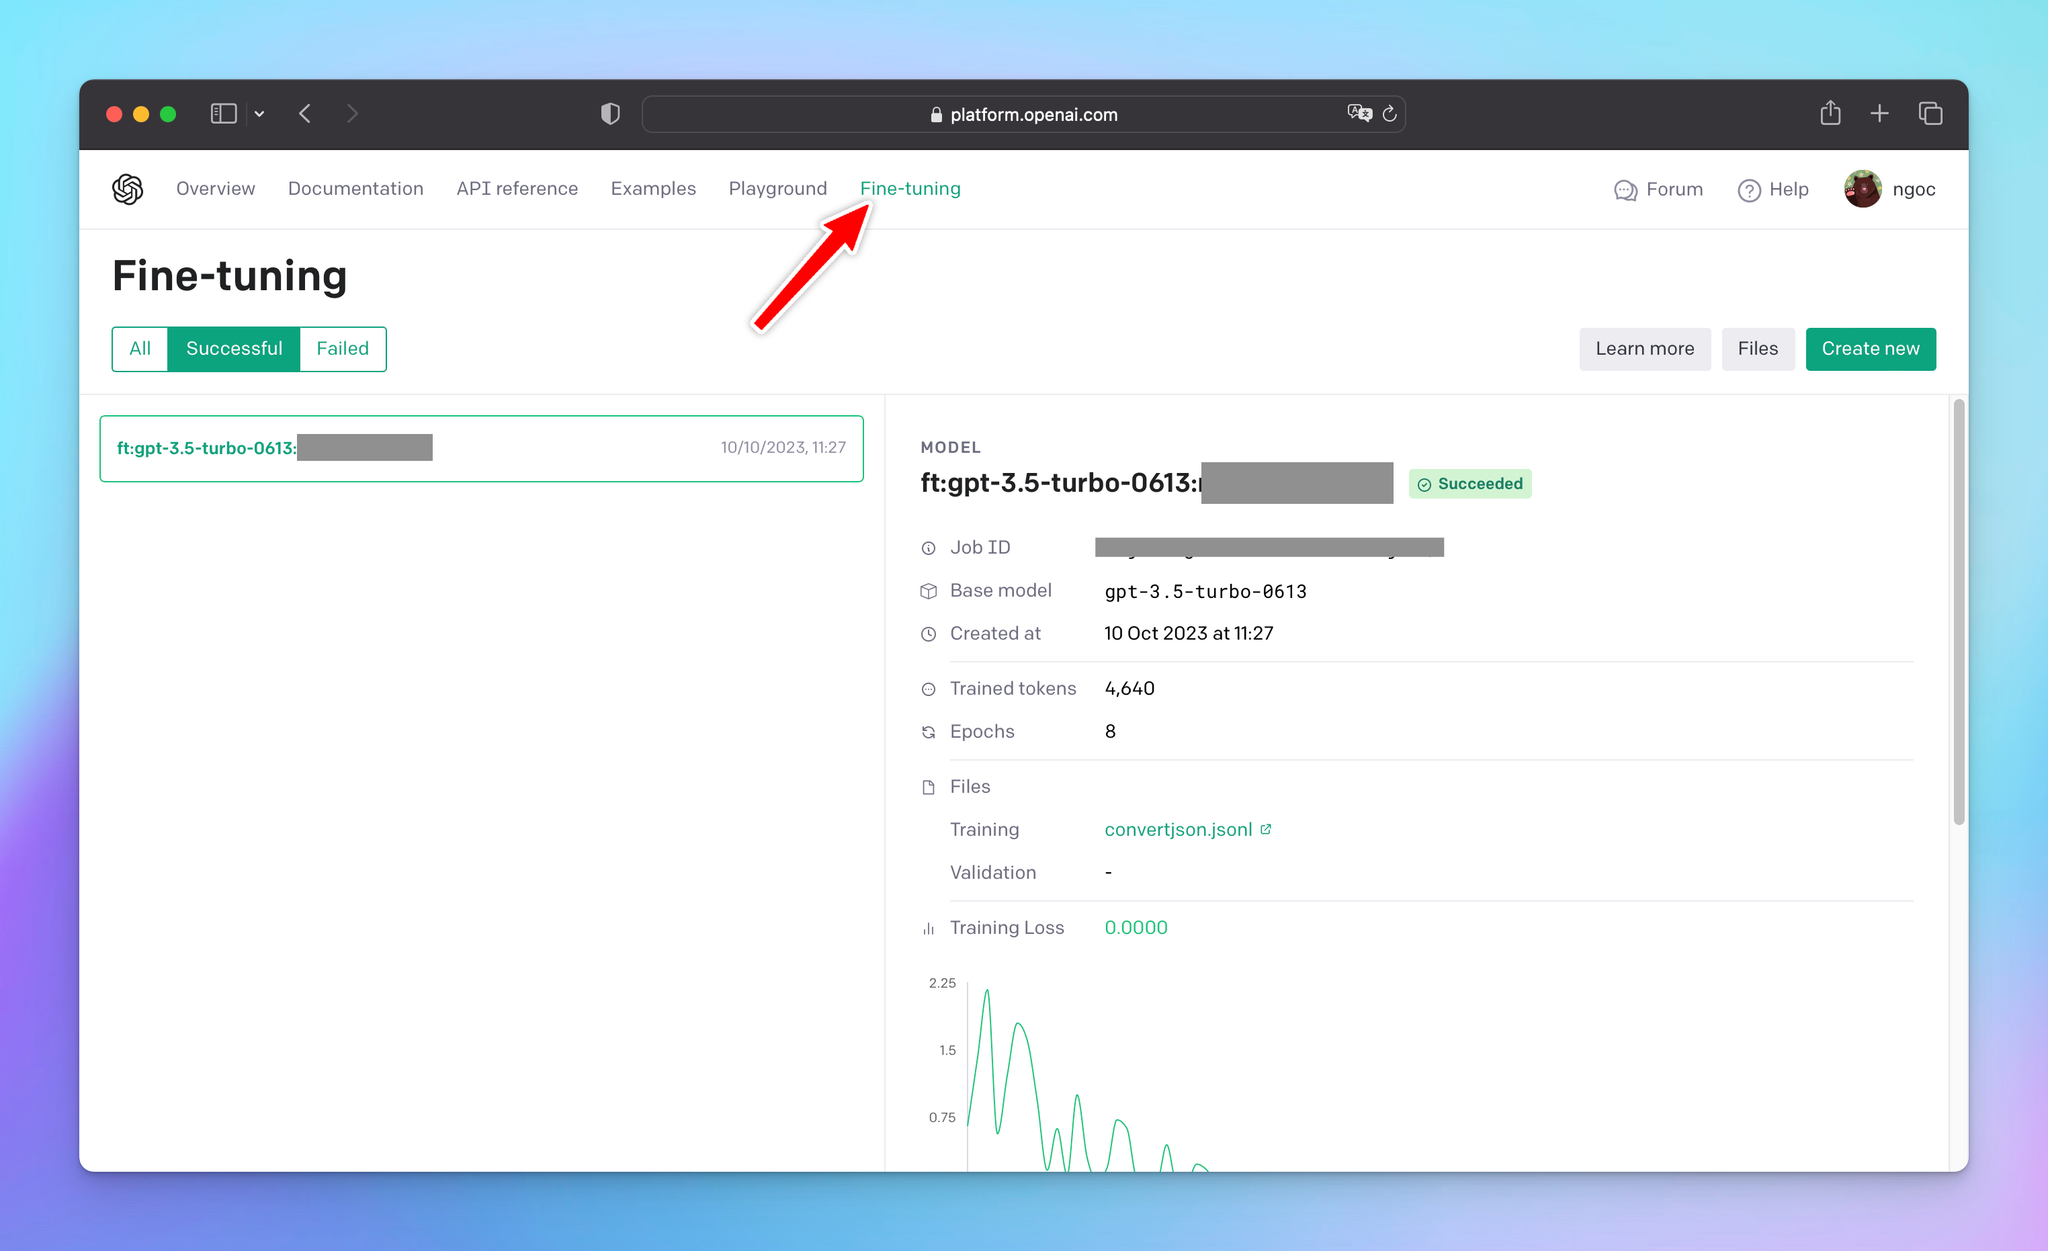Viewport: 2048px width, 1251px height.
Task: Open the ngoc profile avatar
Action: (x=1862, y=189)
